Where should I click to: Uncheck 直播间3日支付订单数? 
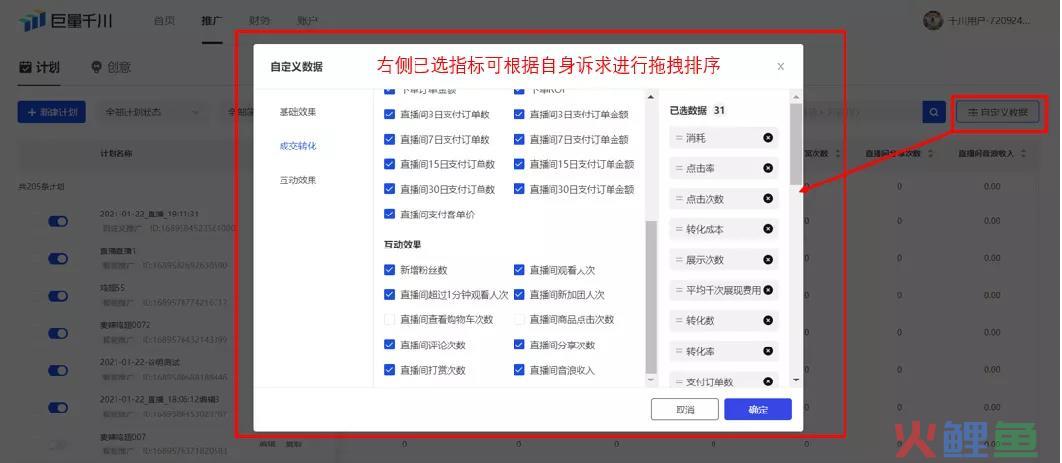[x=389, y=114]
